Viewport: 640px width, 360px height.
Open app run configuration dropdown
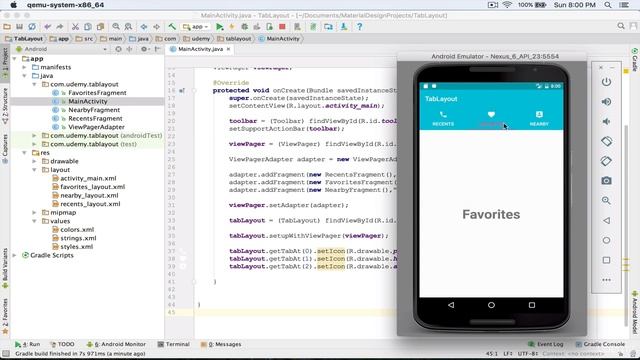196,27
